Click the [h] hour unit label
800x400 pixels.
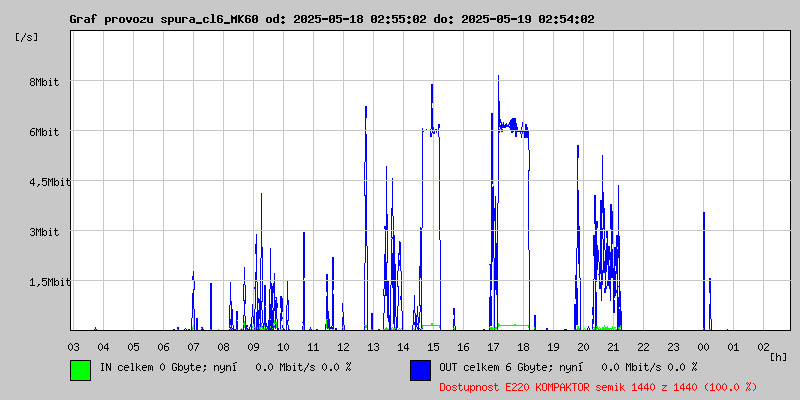[x=778, y=355]
